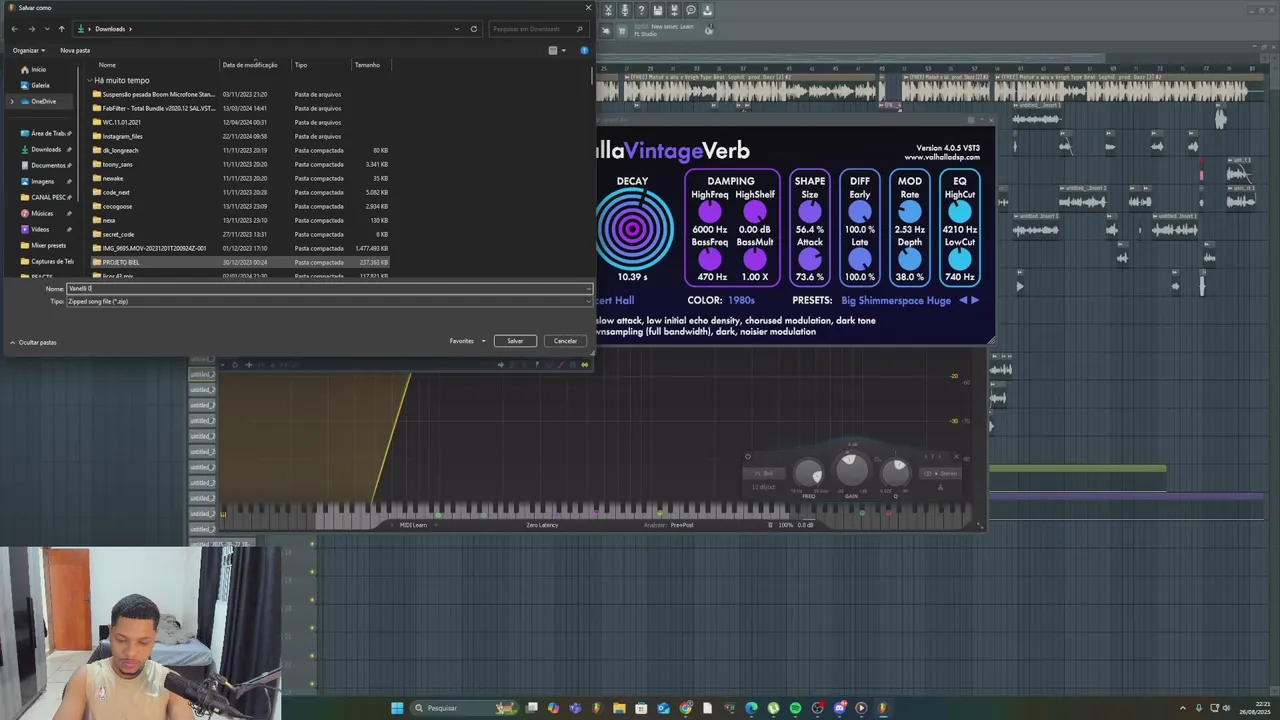Open Mixer presets folder in sidebar
The image size is (1280, 720).
(48, 245)
